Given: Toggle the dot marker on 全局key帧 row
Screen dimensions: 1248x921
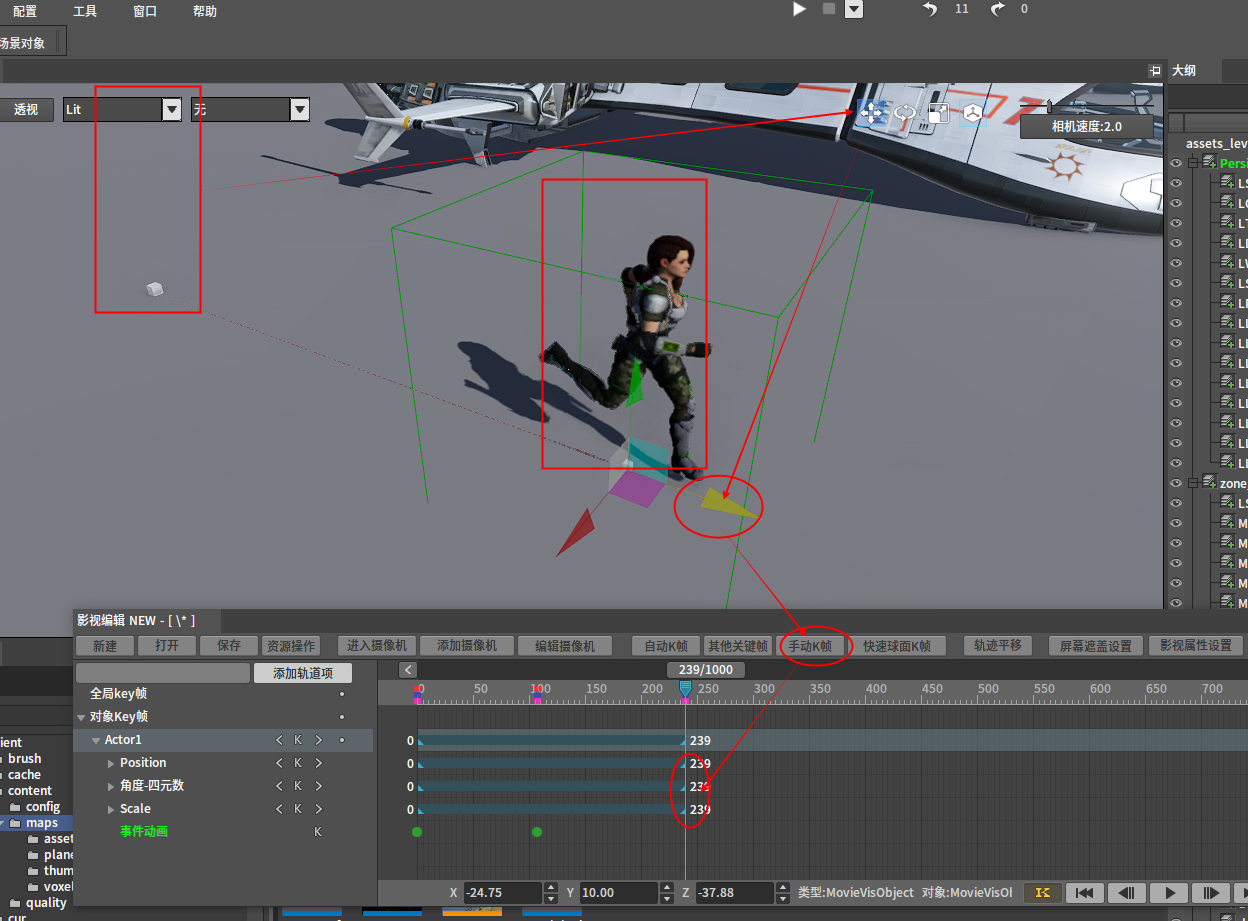Looking at the screenshot, I should pos(342,693).
